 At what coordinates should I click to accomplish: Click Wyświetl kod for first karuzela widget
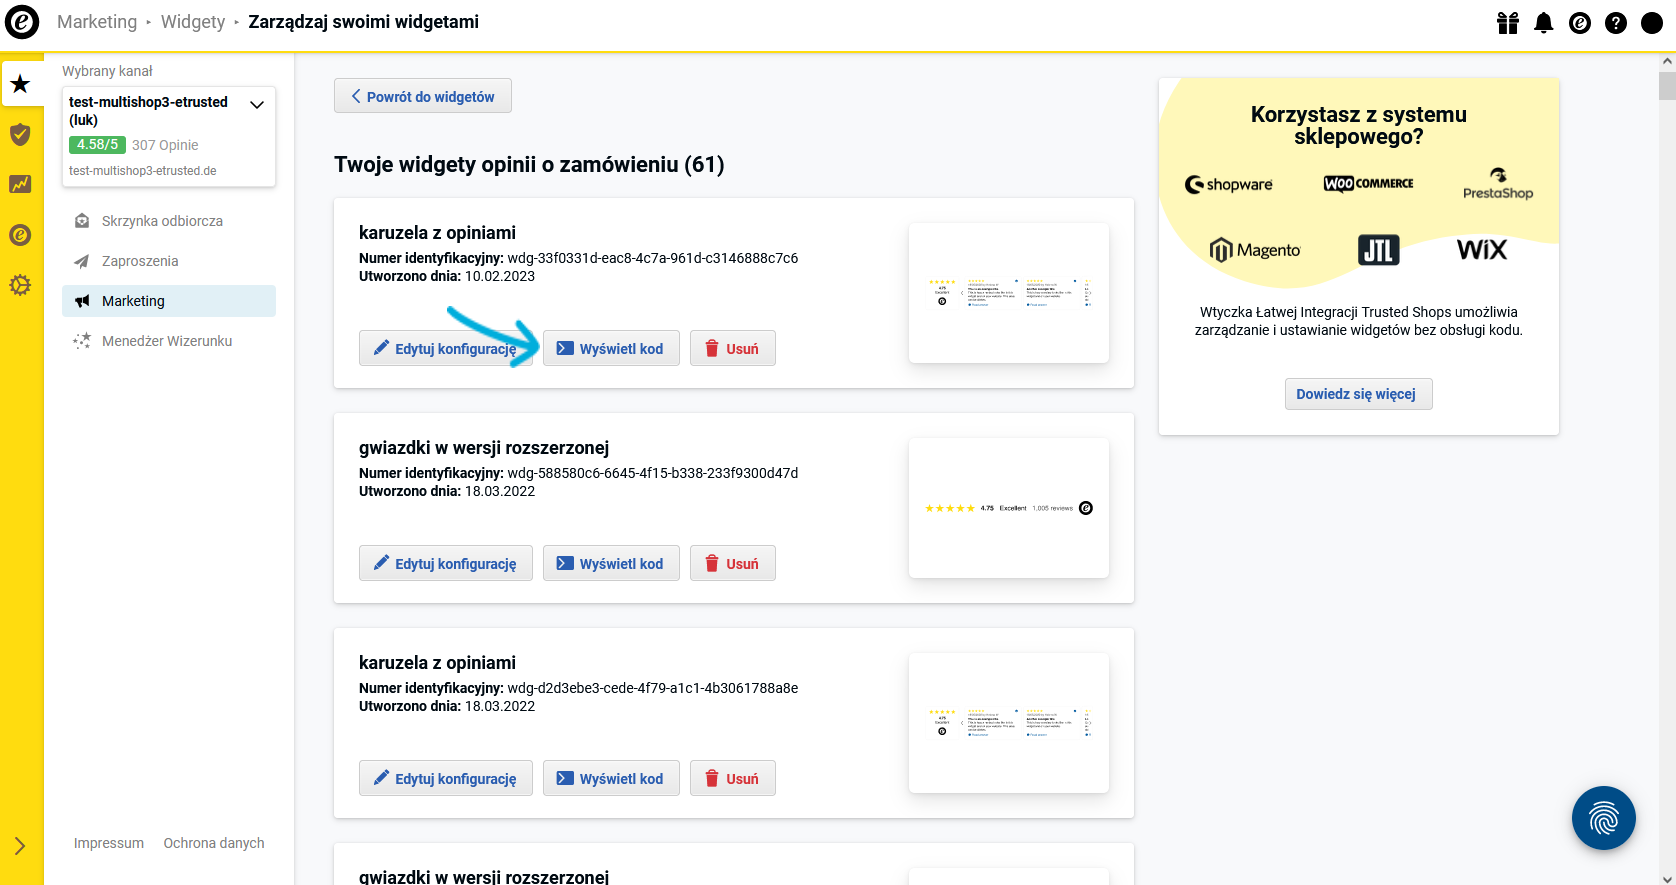611,348
